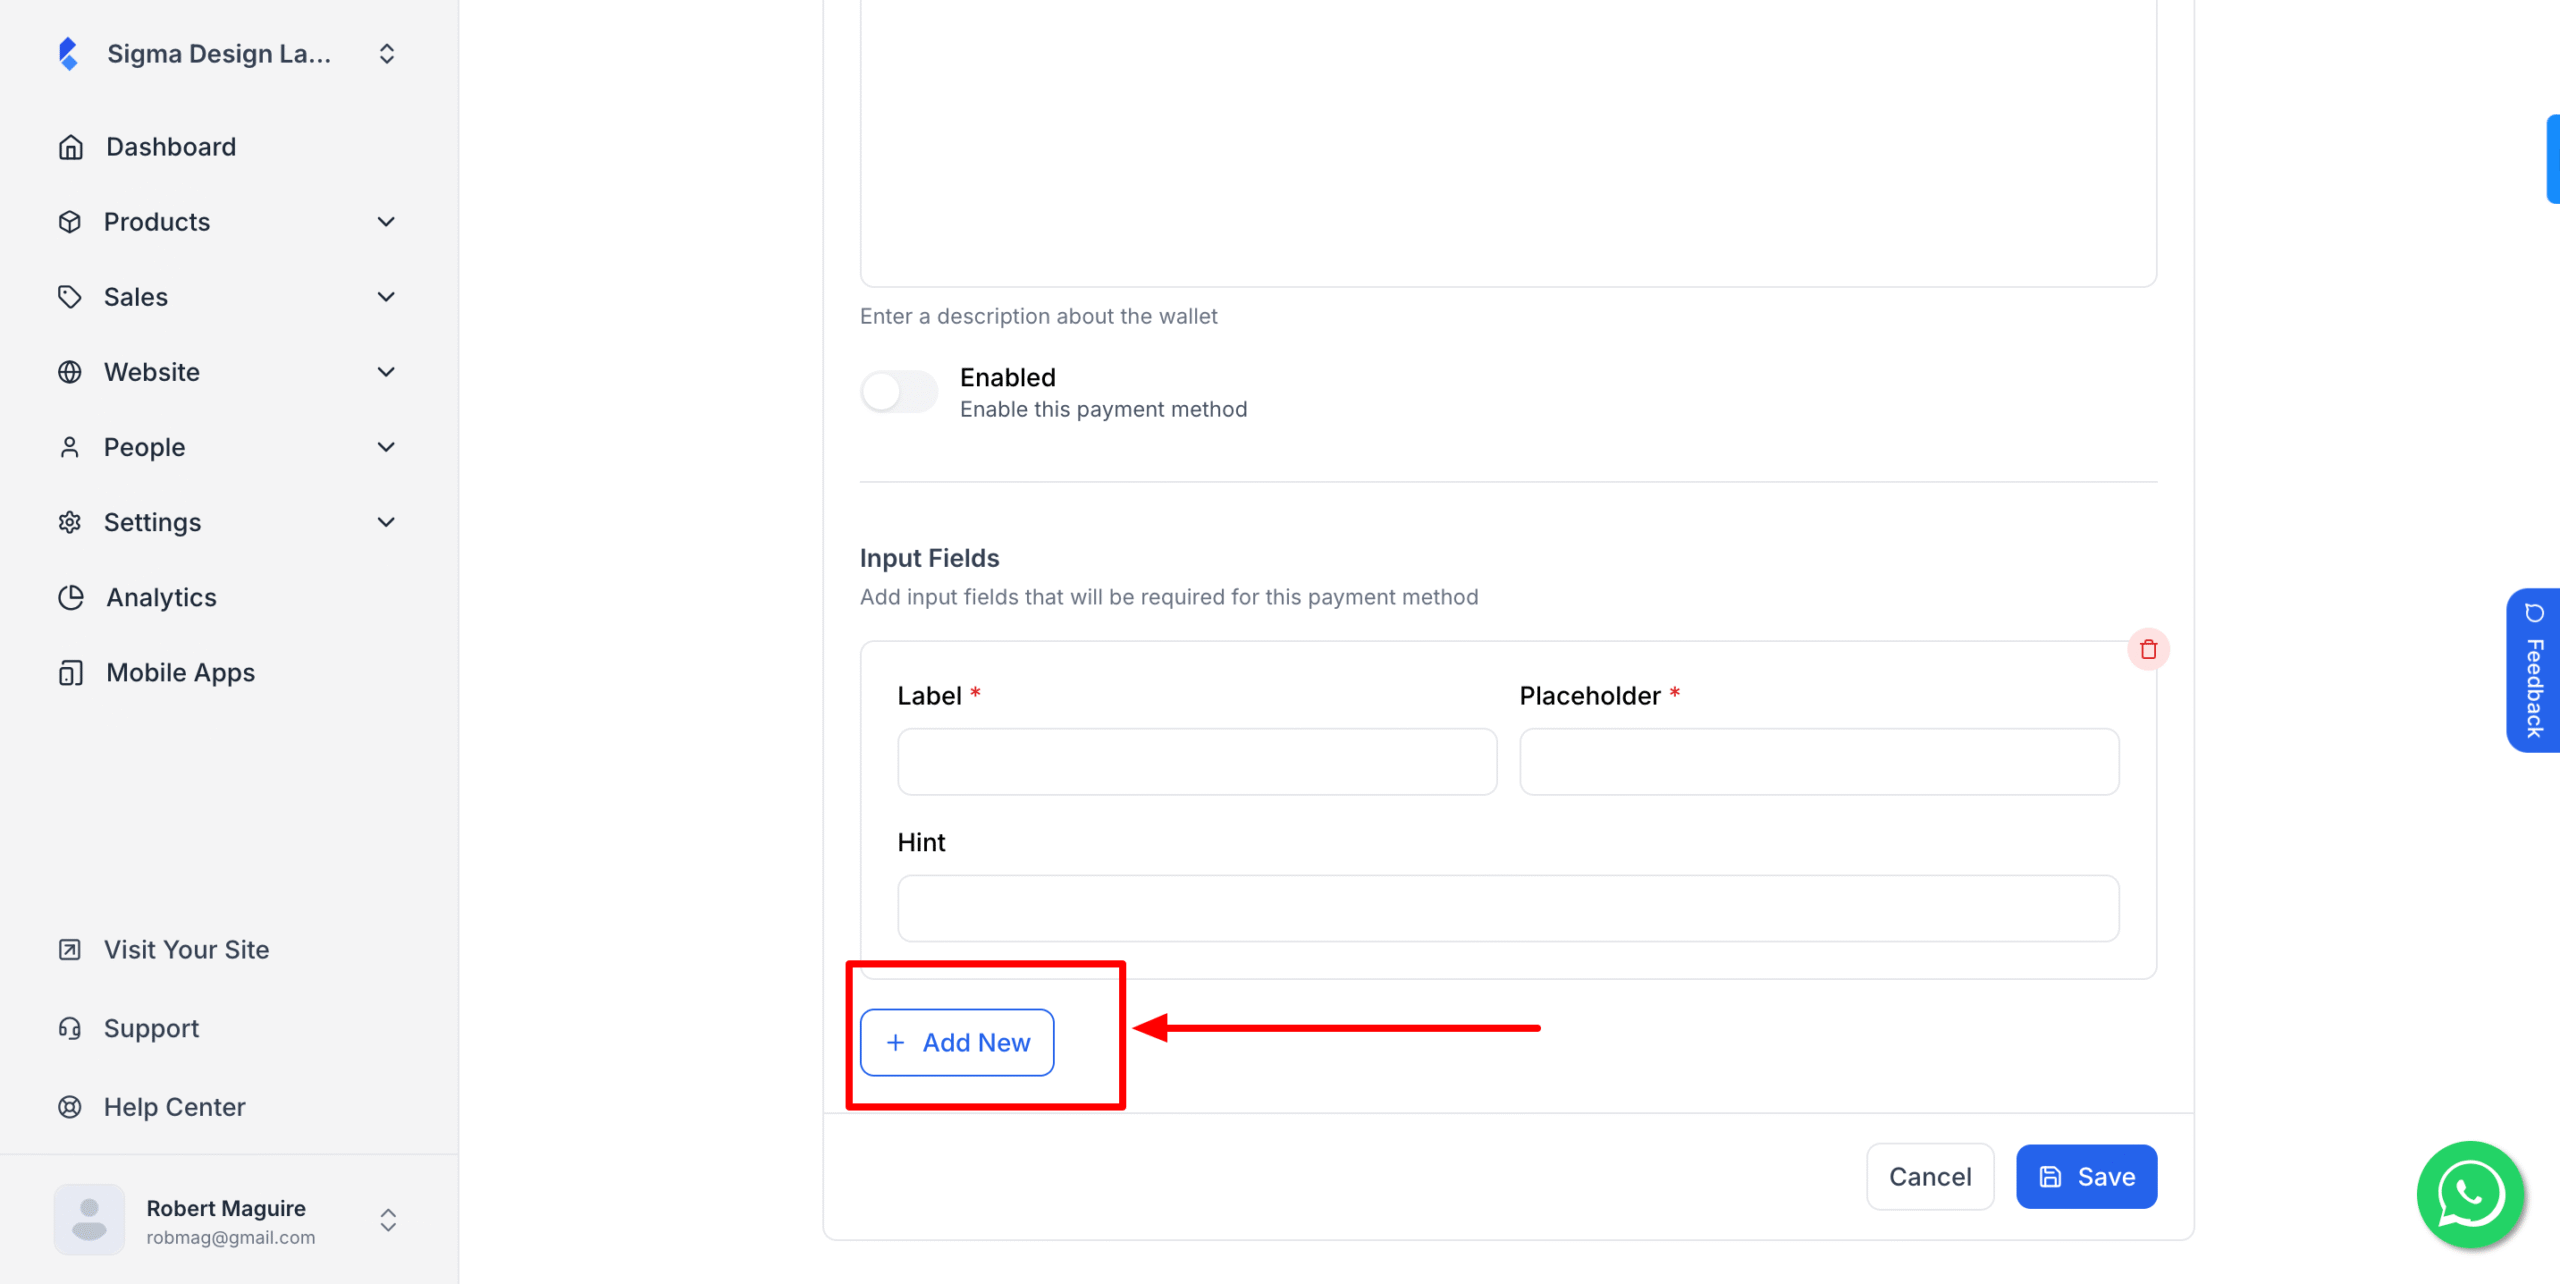This screenshot has height=1284, width=2560.
Task: Cancel the payment method edits
Action: [1930, 1176]
